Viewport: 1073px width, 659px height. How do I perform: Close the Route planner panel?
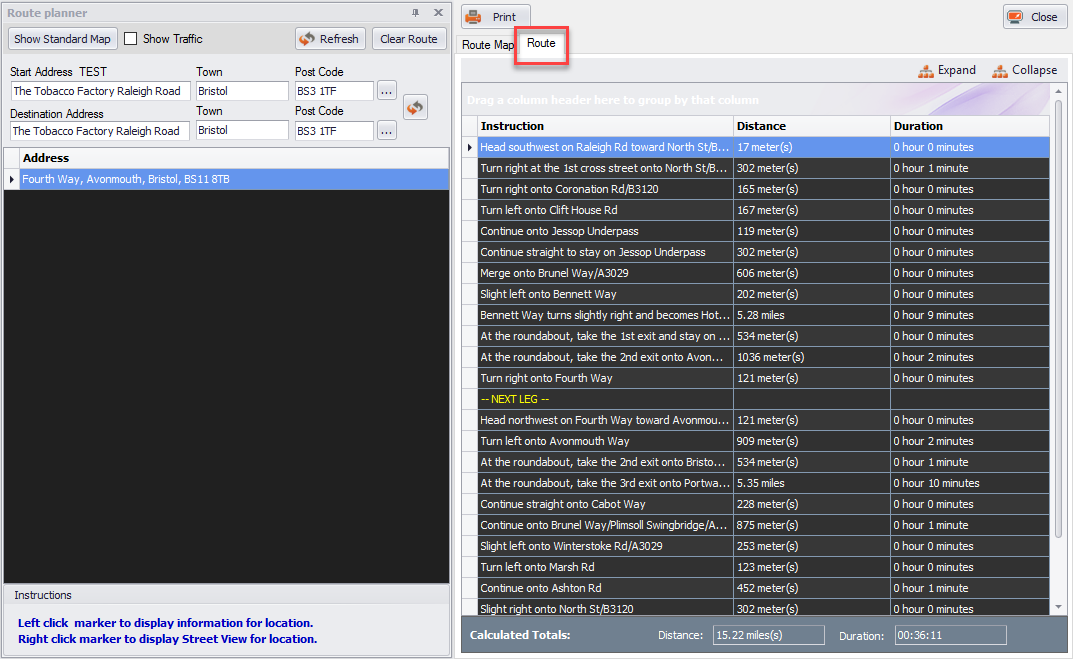[x=439, y=12]
